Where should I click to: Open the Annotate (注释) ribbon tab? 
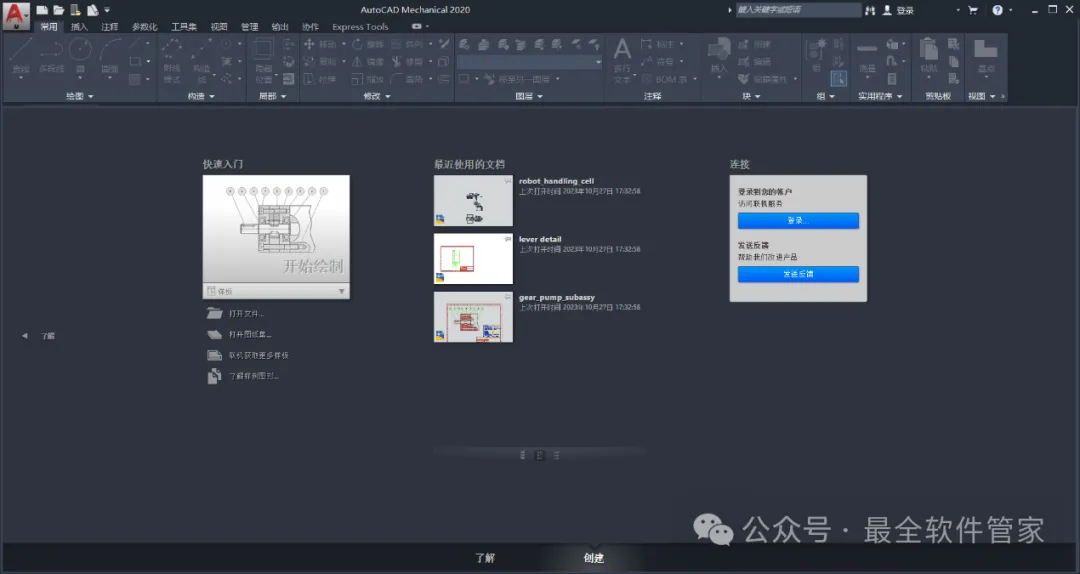[x=110, y=27]
